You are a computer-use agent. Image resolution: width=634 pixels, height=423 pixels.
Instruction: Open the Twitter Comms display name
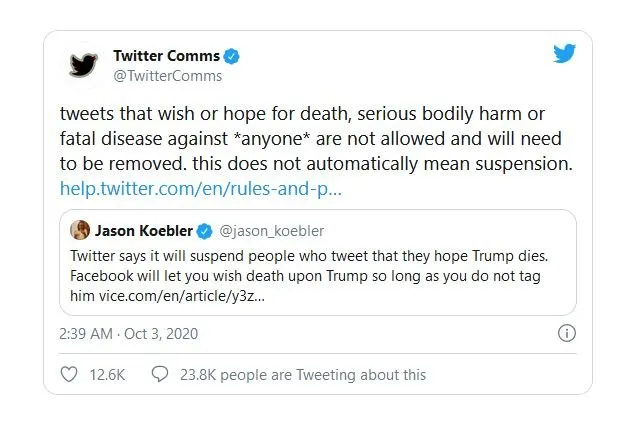click(x=166, y=56)
